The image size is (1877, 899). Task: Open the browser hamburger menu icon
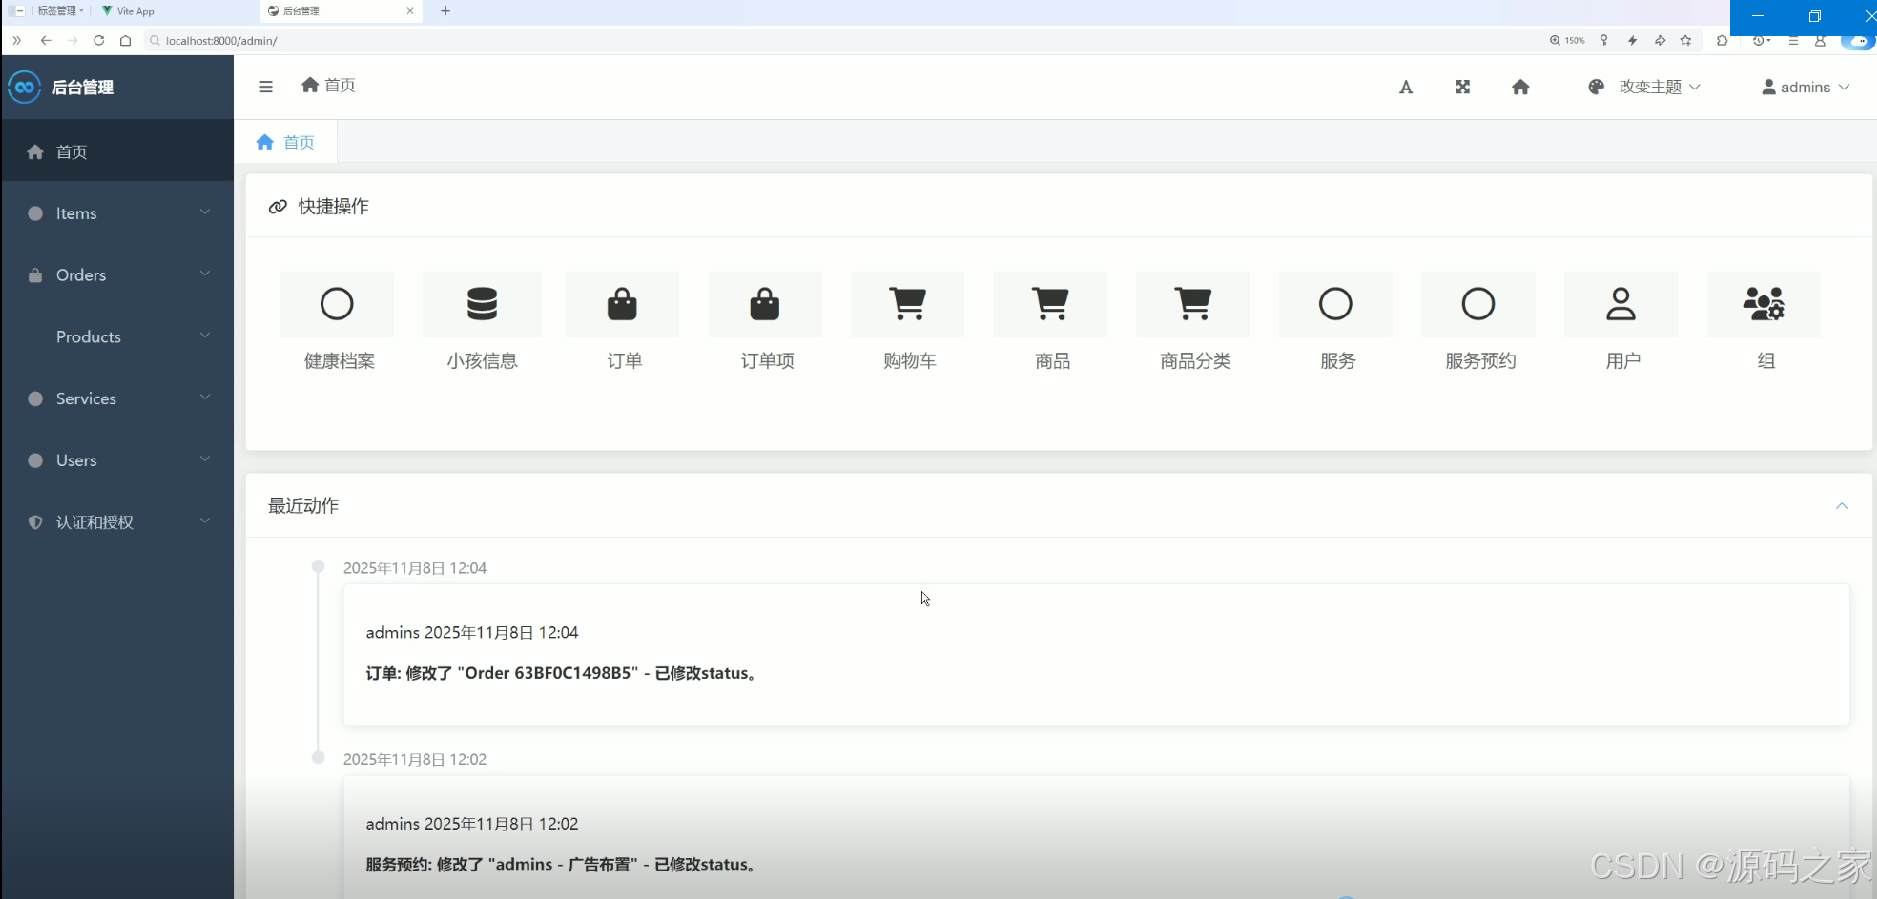1793,41
